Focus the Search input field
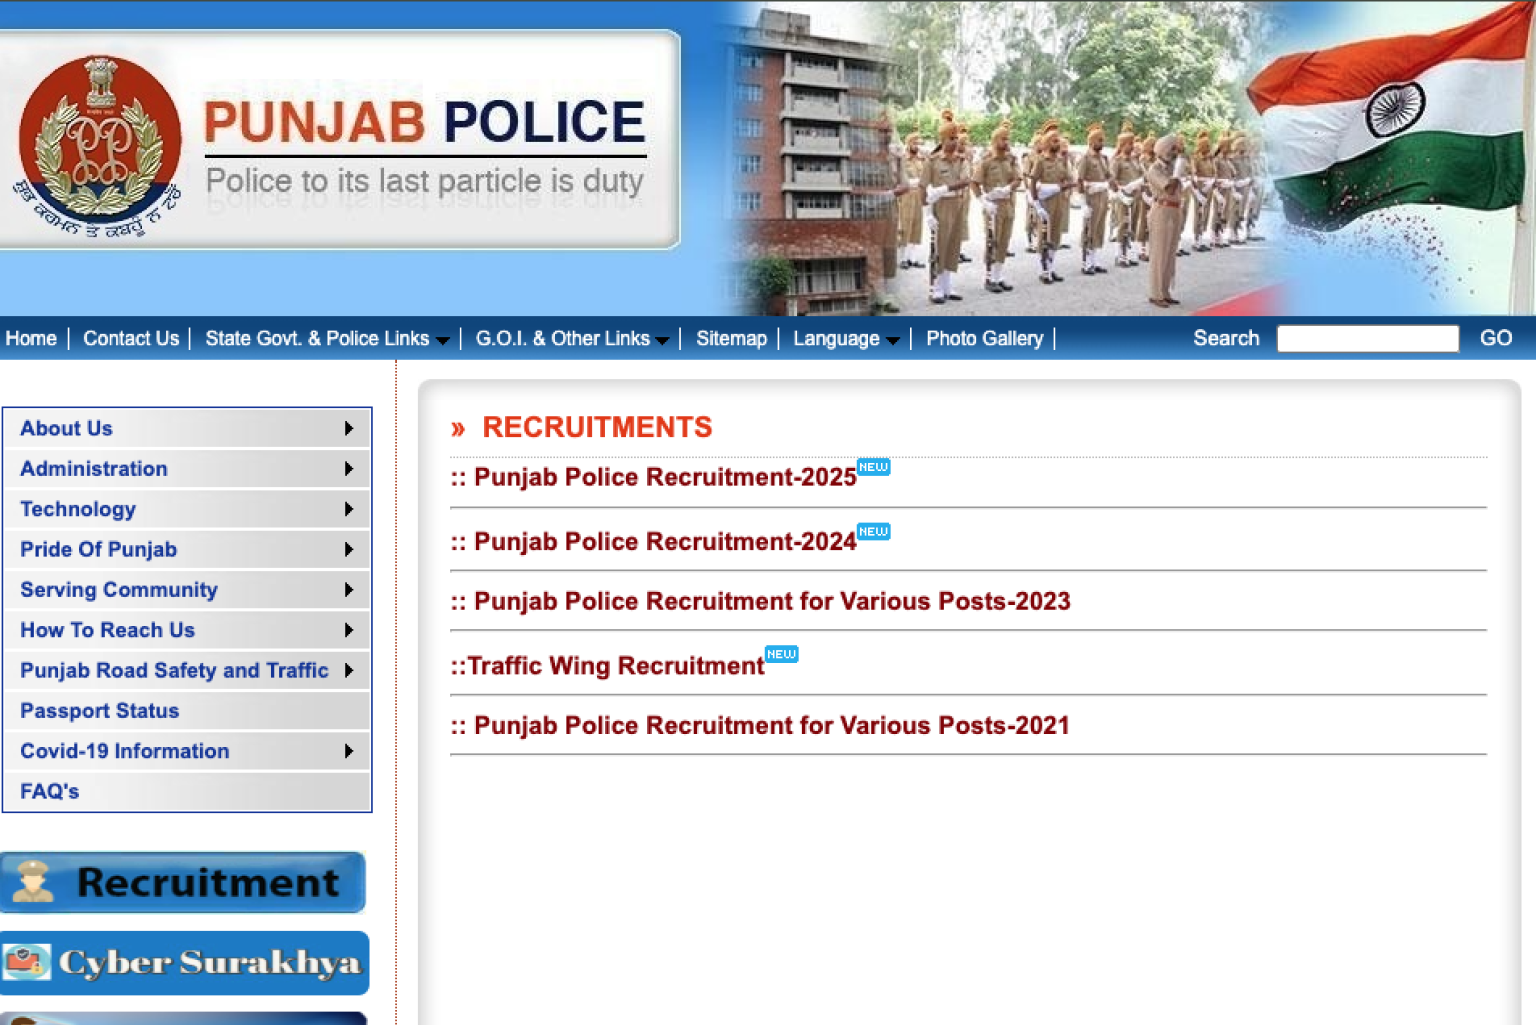Screen dimensions: 1536x1025 [1367, 339]
